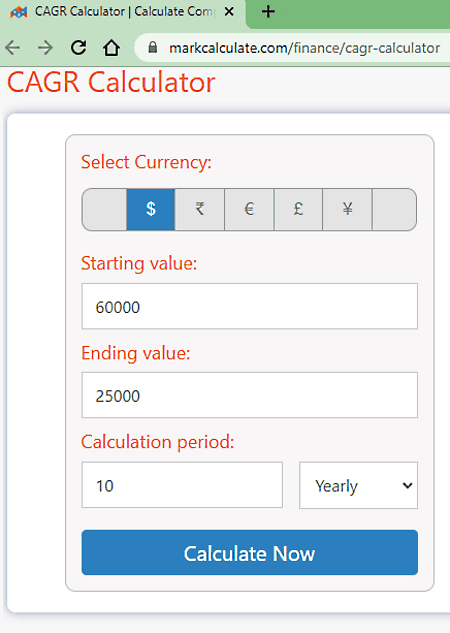Screen dimensions: 450x633
Task: Click the padlock site security icon
Action: point(153,48)
